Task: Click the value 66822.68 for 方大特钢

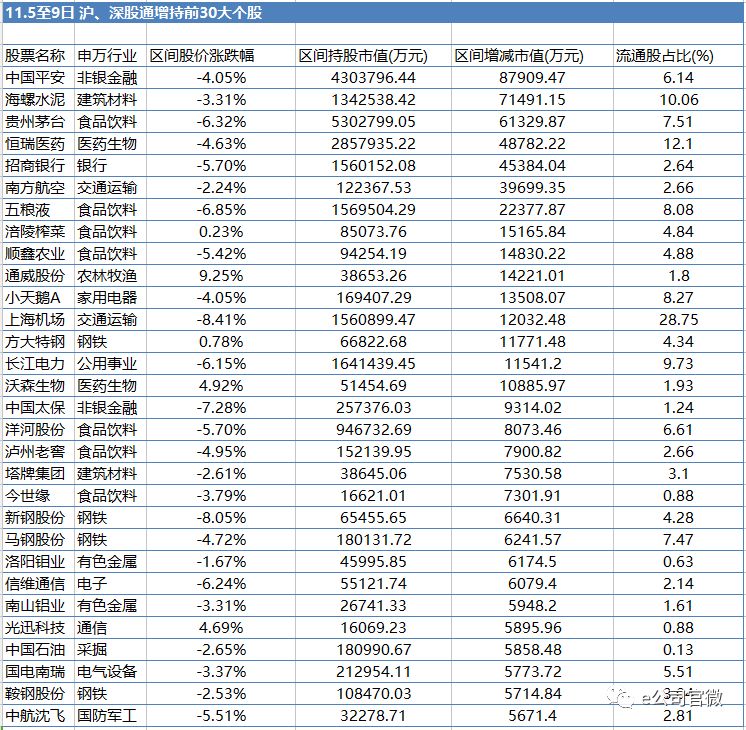Action: click(373, 341)
